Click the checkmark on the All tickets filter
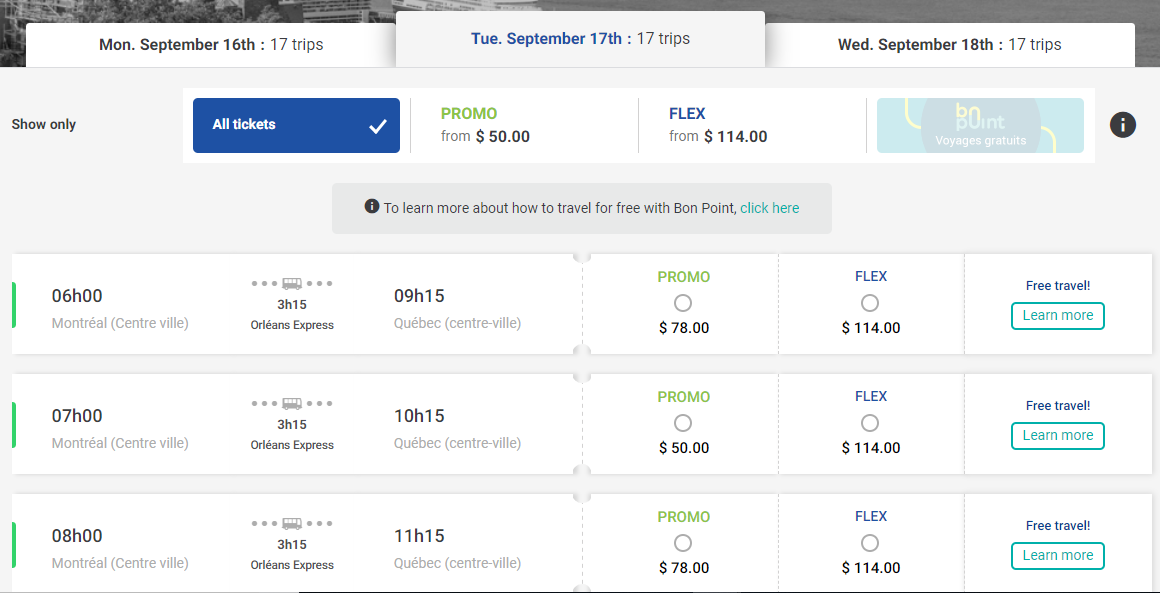Screen dimensions: 1160x593 (378, 126)
